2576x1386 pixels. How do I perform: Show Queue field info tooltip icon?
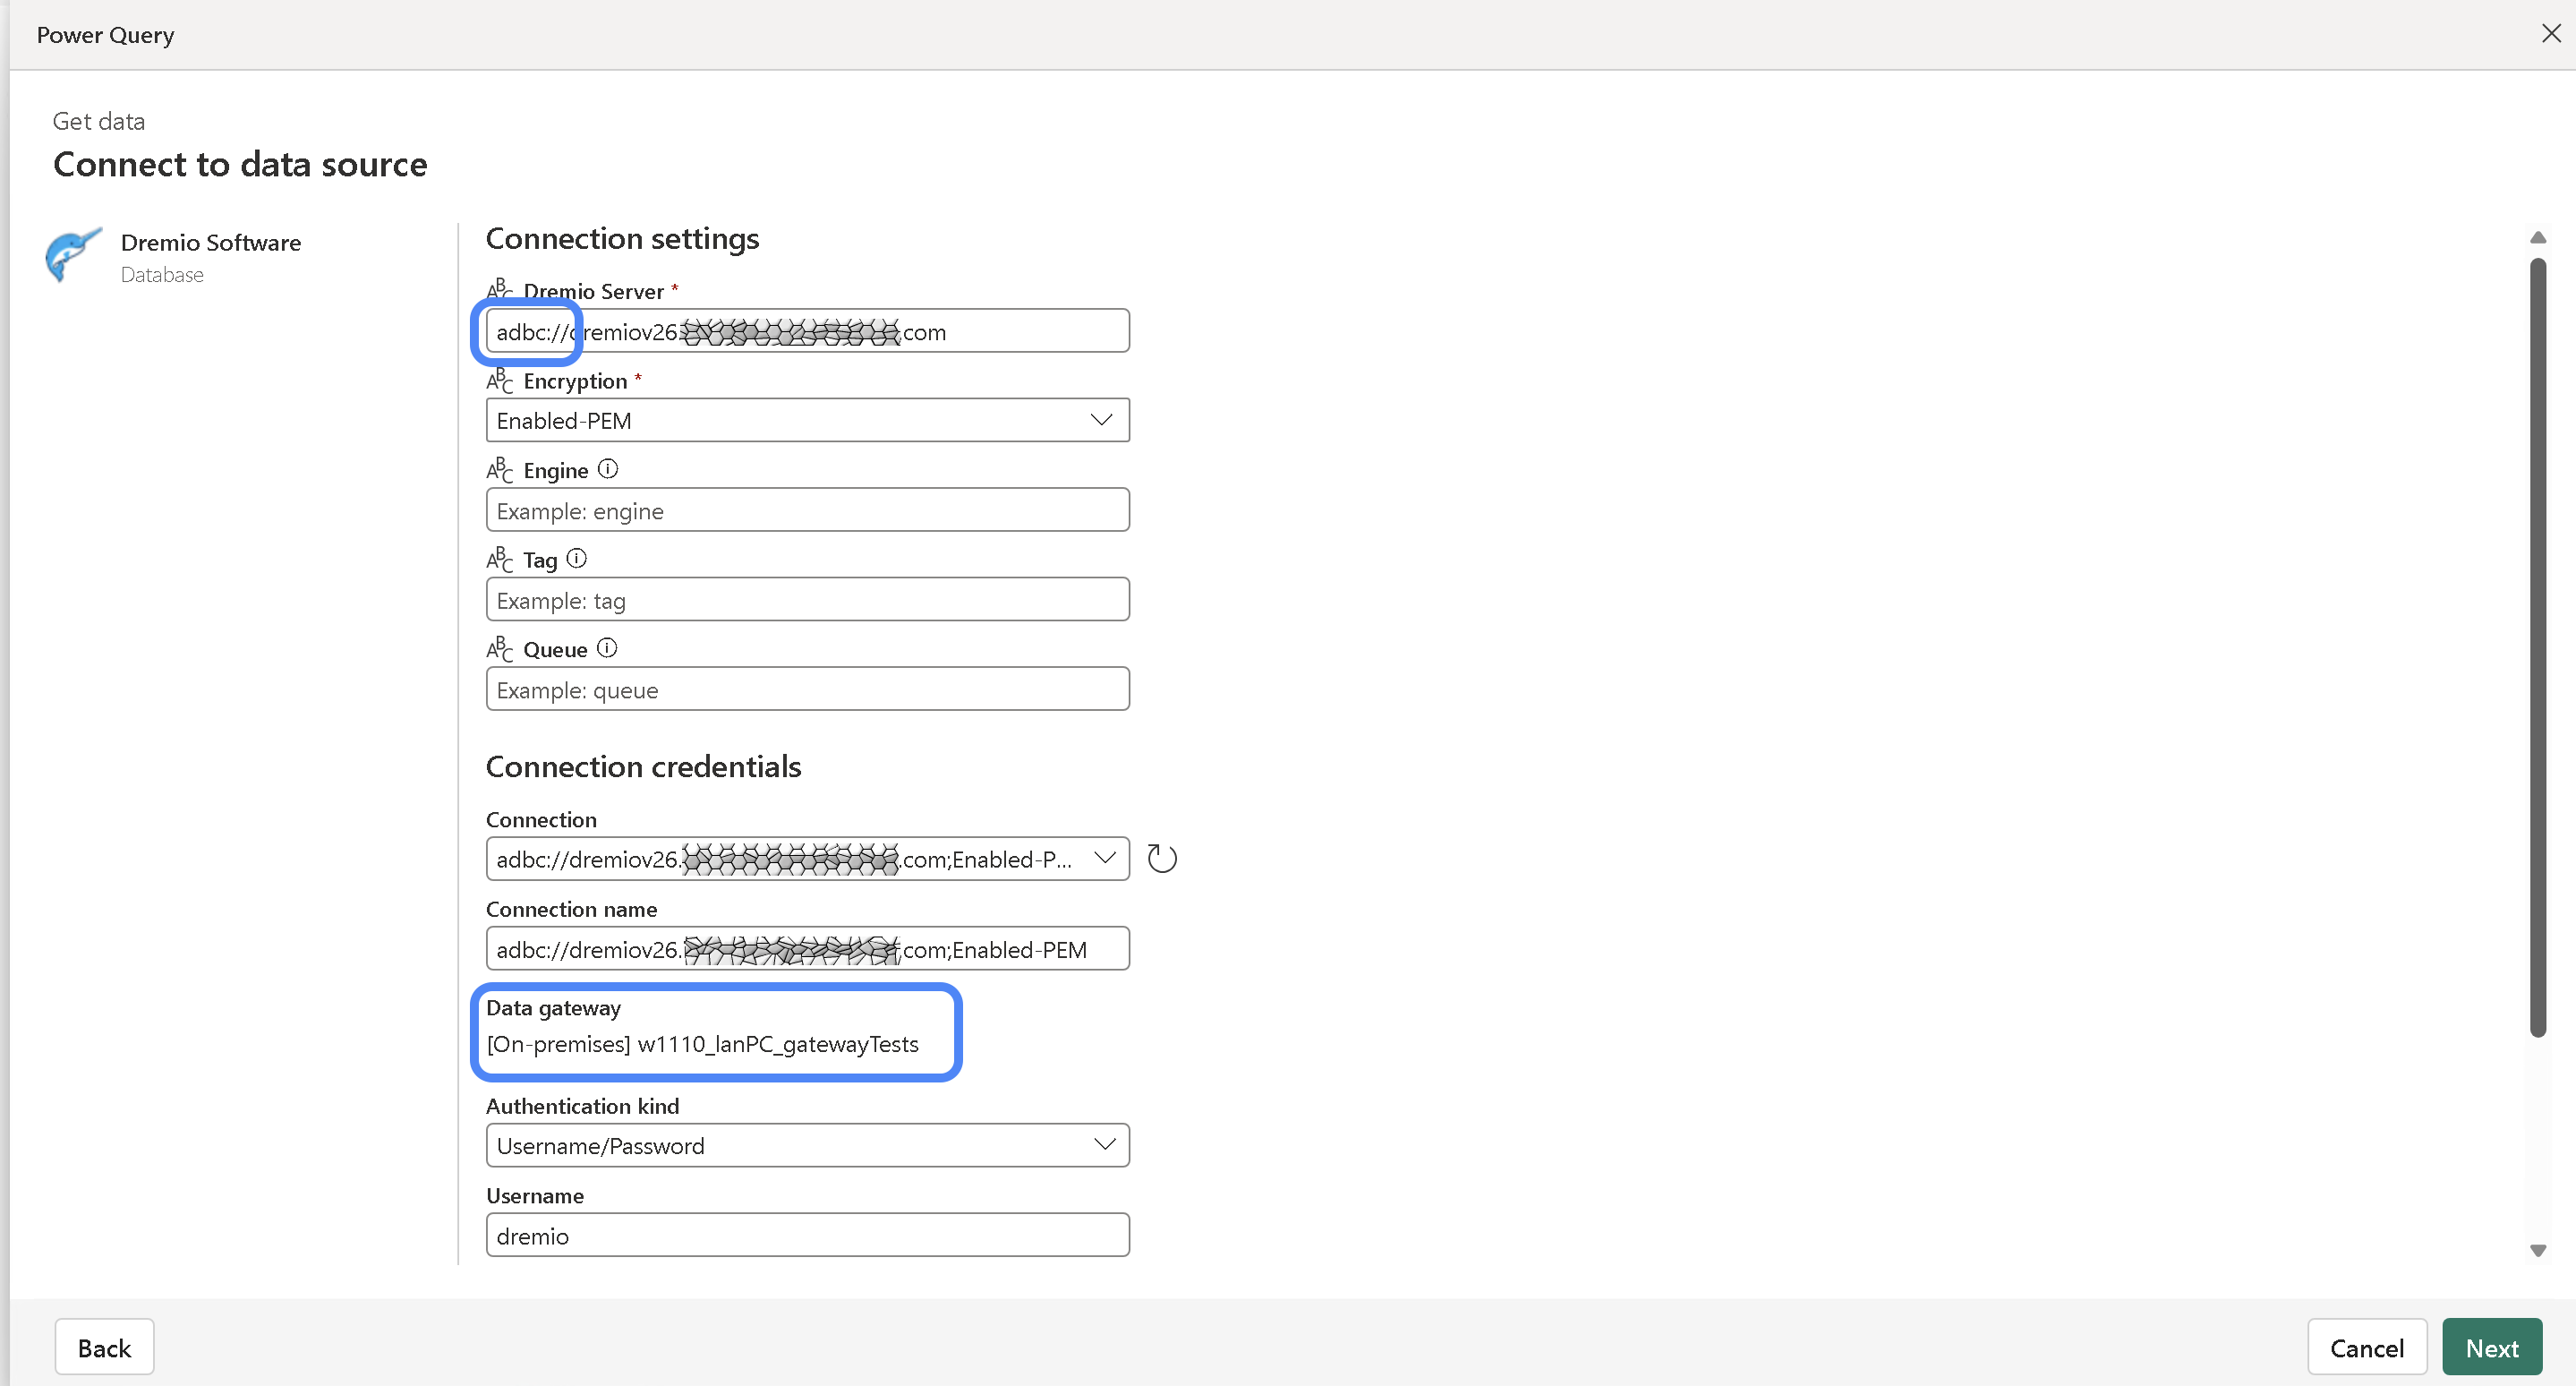click(607, 648)
